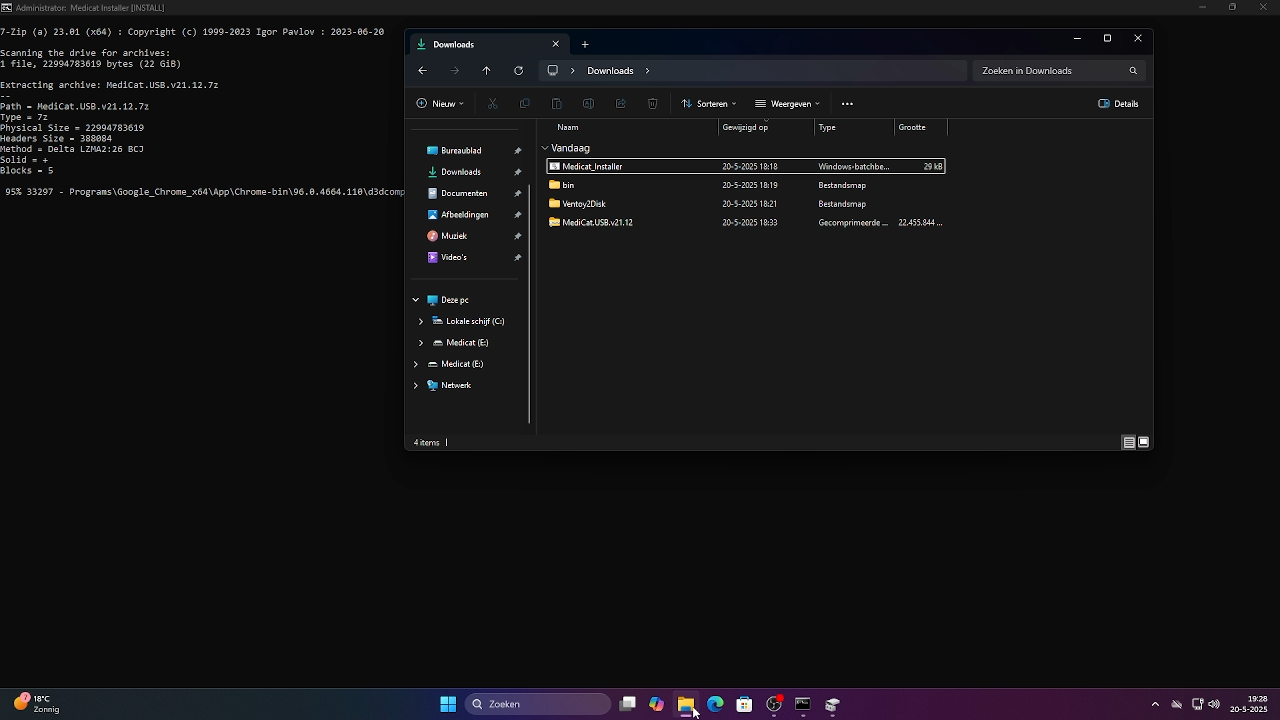
Task: Switch to details list view icon
Action: pyautogui.click(x=1128, y=442)
